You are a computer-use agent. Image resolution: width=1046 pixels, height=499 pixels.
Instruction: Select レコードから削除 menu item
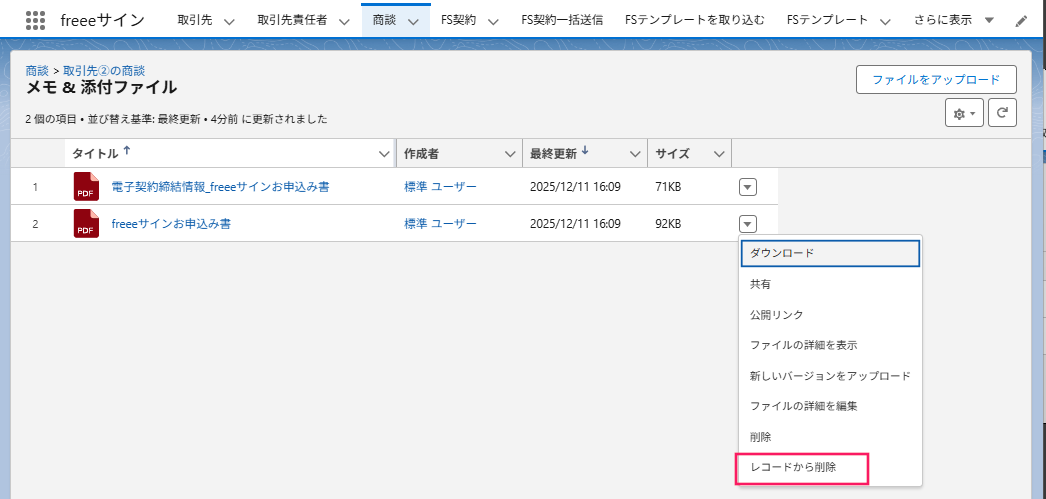tap(830, 468)
